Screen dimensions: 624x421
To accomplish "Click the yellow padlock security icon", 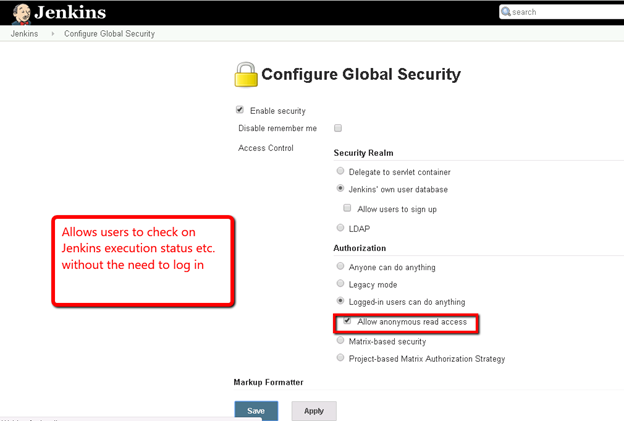I will click(246, 74).
